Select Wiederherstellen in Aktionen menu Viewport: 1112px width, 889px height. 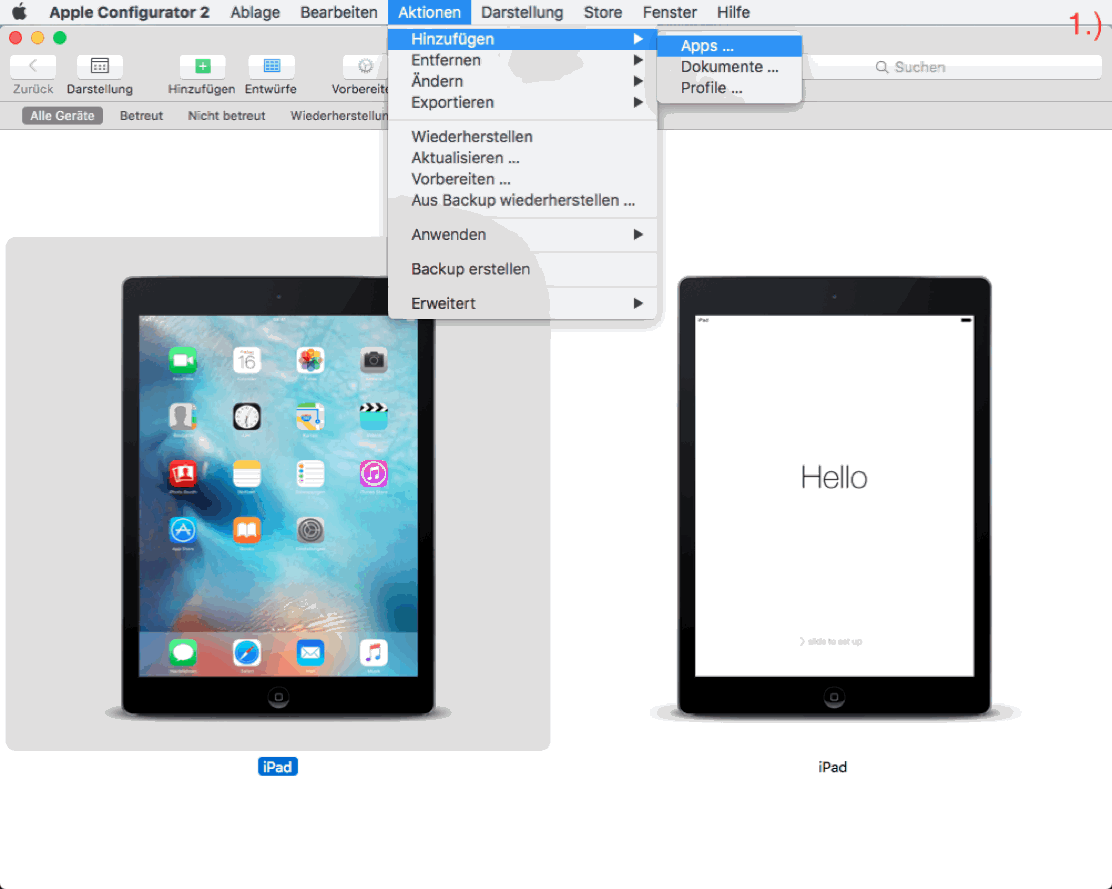pos(522,137)
